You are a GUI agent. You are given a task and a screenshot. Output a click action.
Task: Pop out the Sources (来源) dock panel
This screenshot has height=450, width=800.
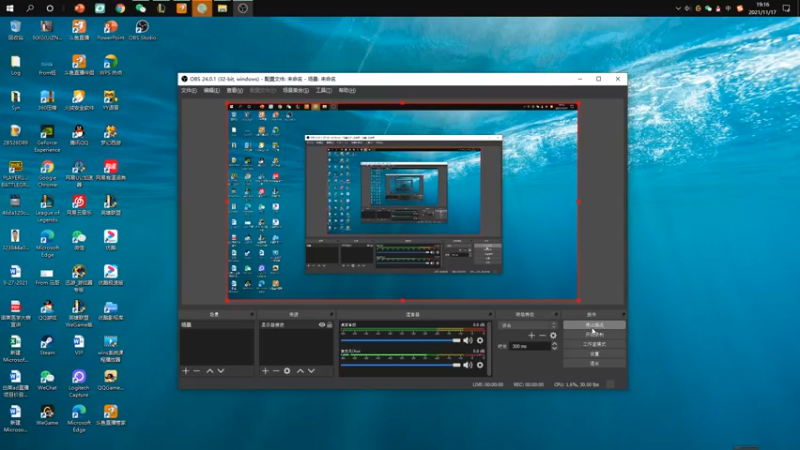331,314
